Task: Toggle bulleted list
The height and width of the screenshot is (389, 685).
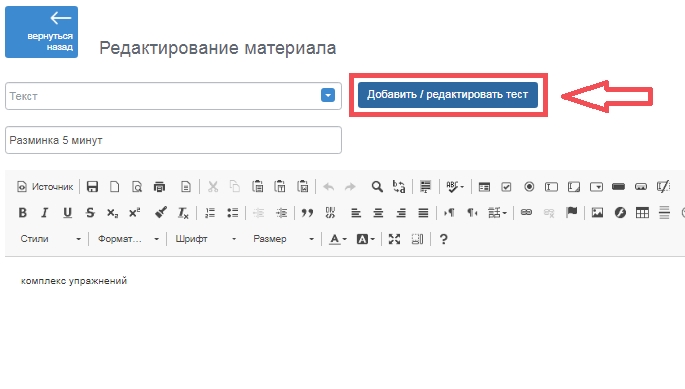Action: click(x=232, y=213)
